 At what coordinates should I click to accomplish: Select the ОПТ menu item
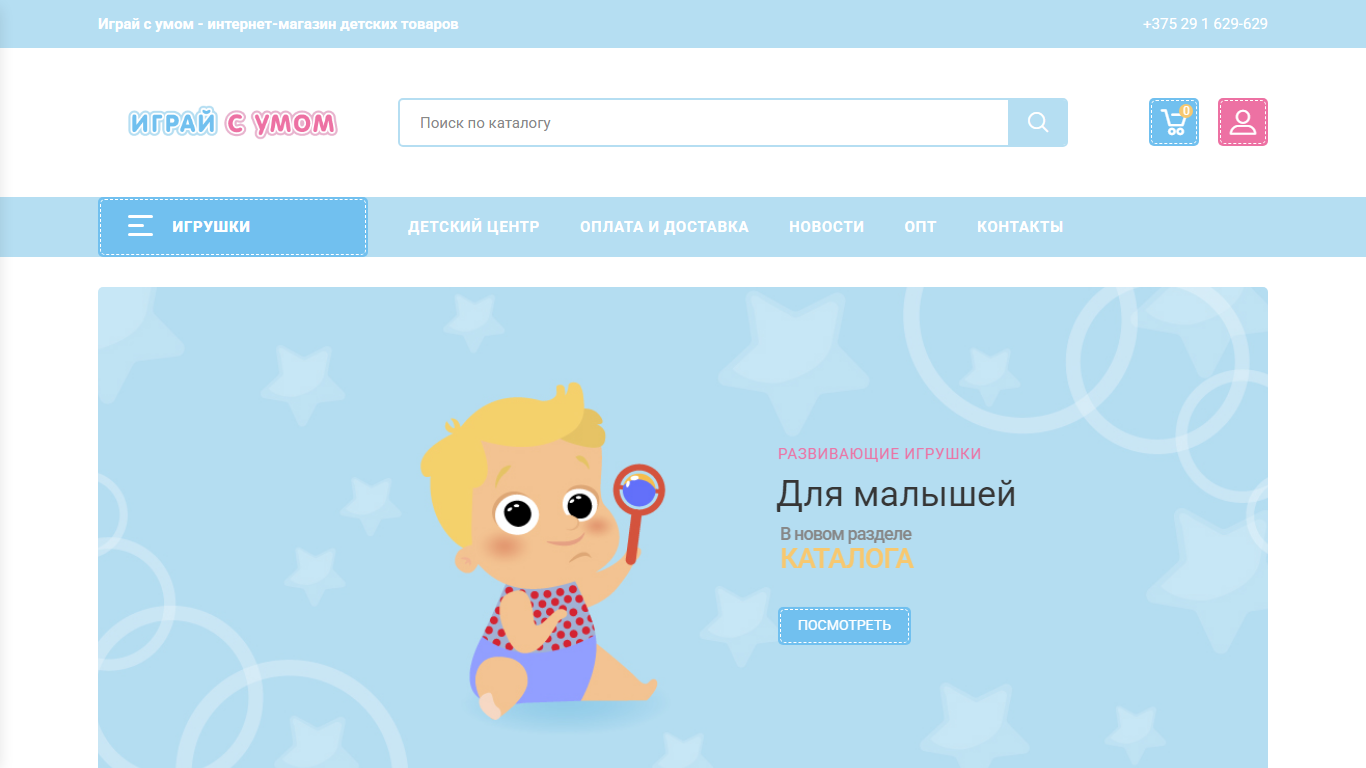(x=920, y=227)
